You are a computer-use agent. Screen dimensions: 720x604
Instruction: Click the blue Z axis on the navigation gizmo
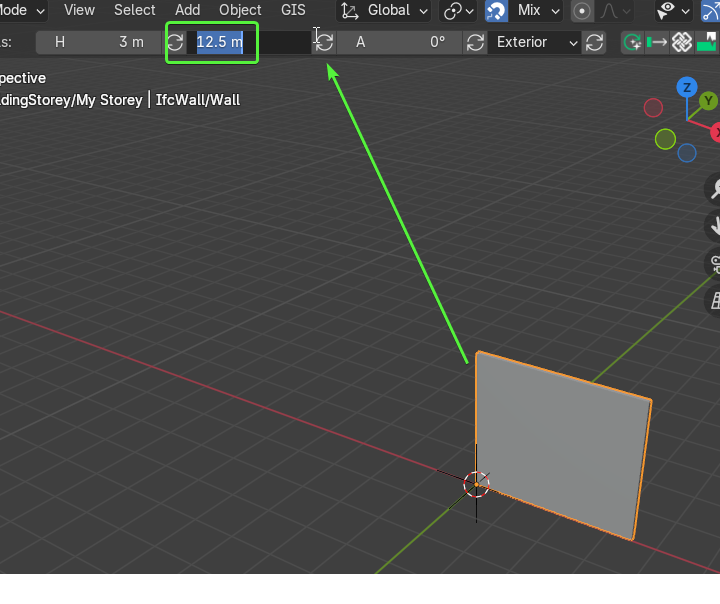point(687,87)
